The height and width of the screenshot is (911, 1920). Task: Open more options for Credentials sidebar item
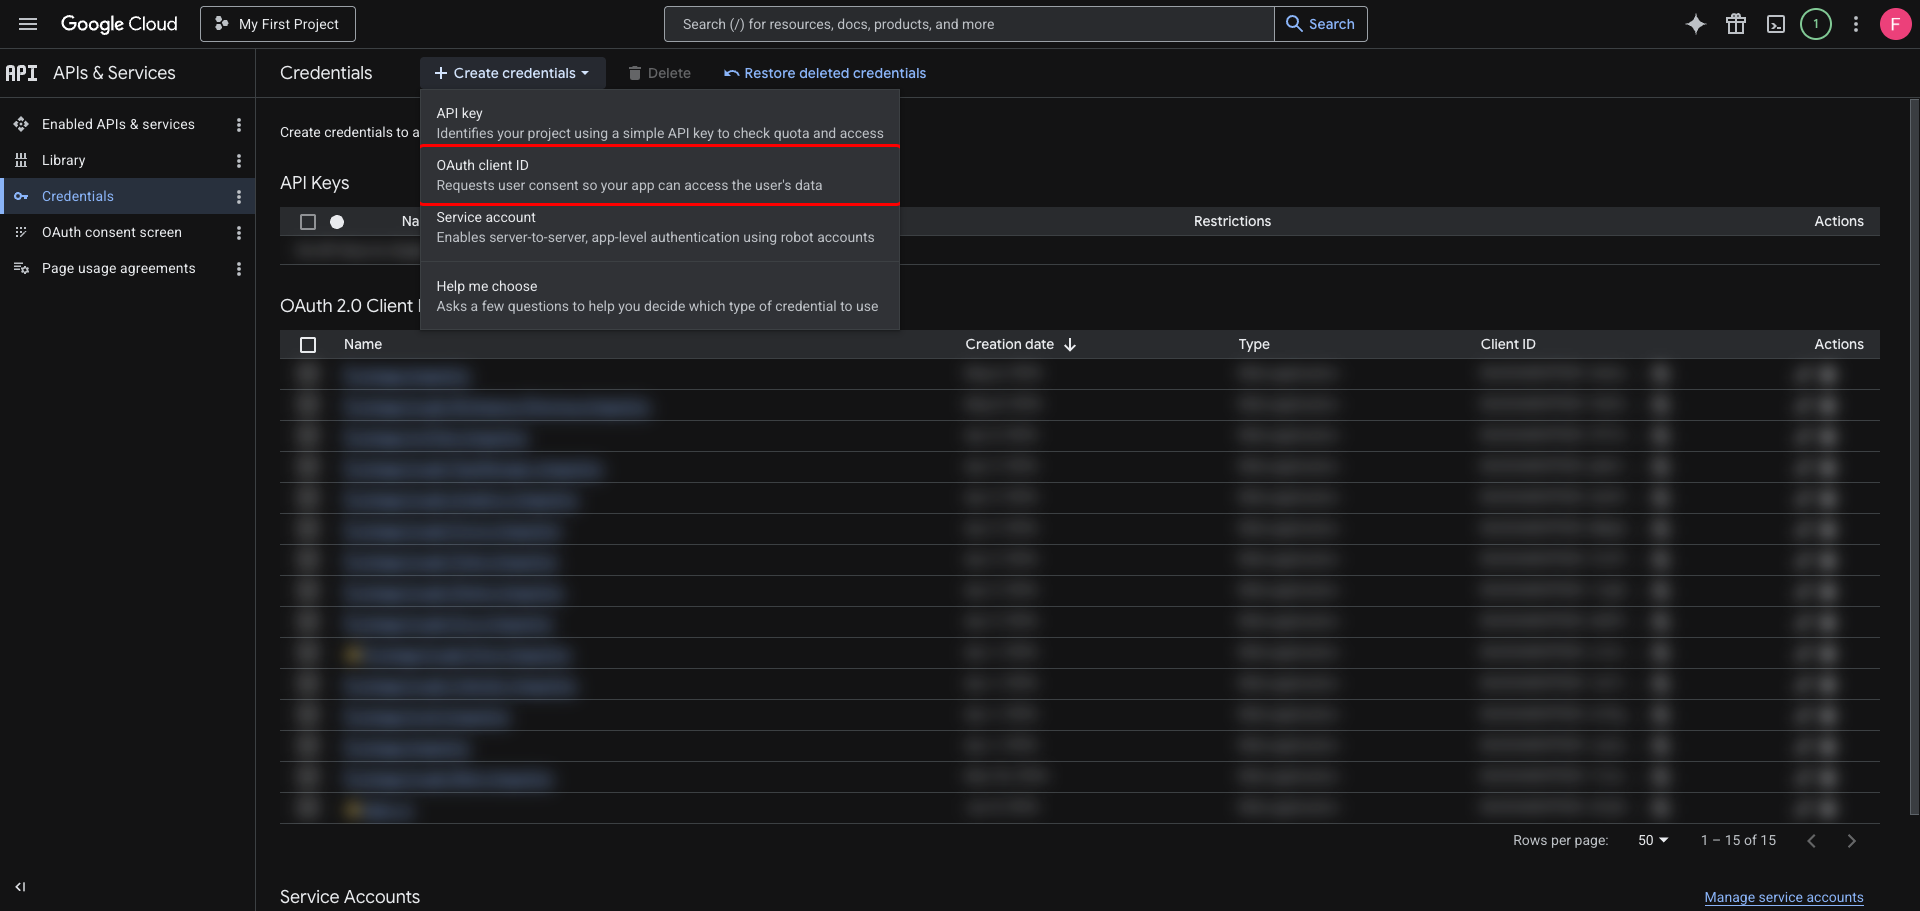click(238, 196)
